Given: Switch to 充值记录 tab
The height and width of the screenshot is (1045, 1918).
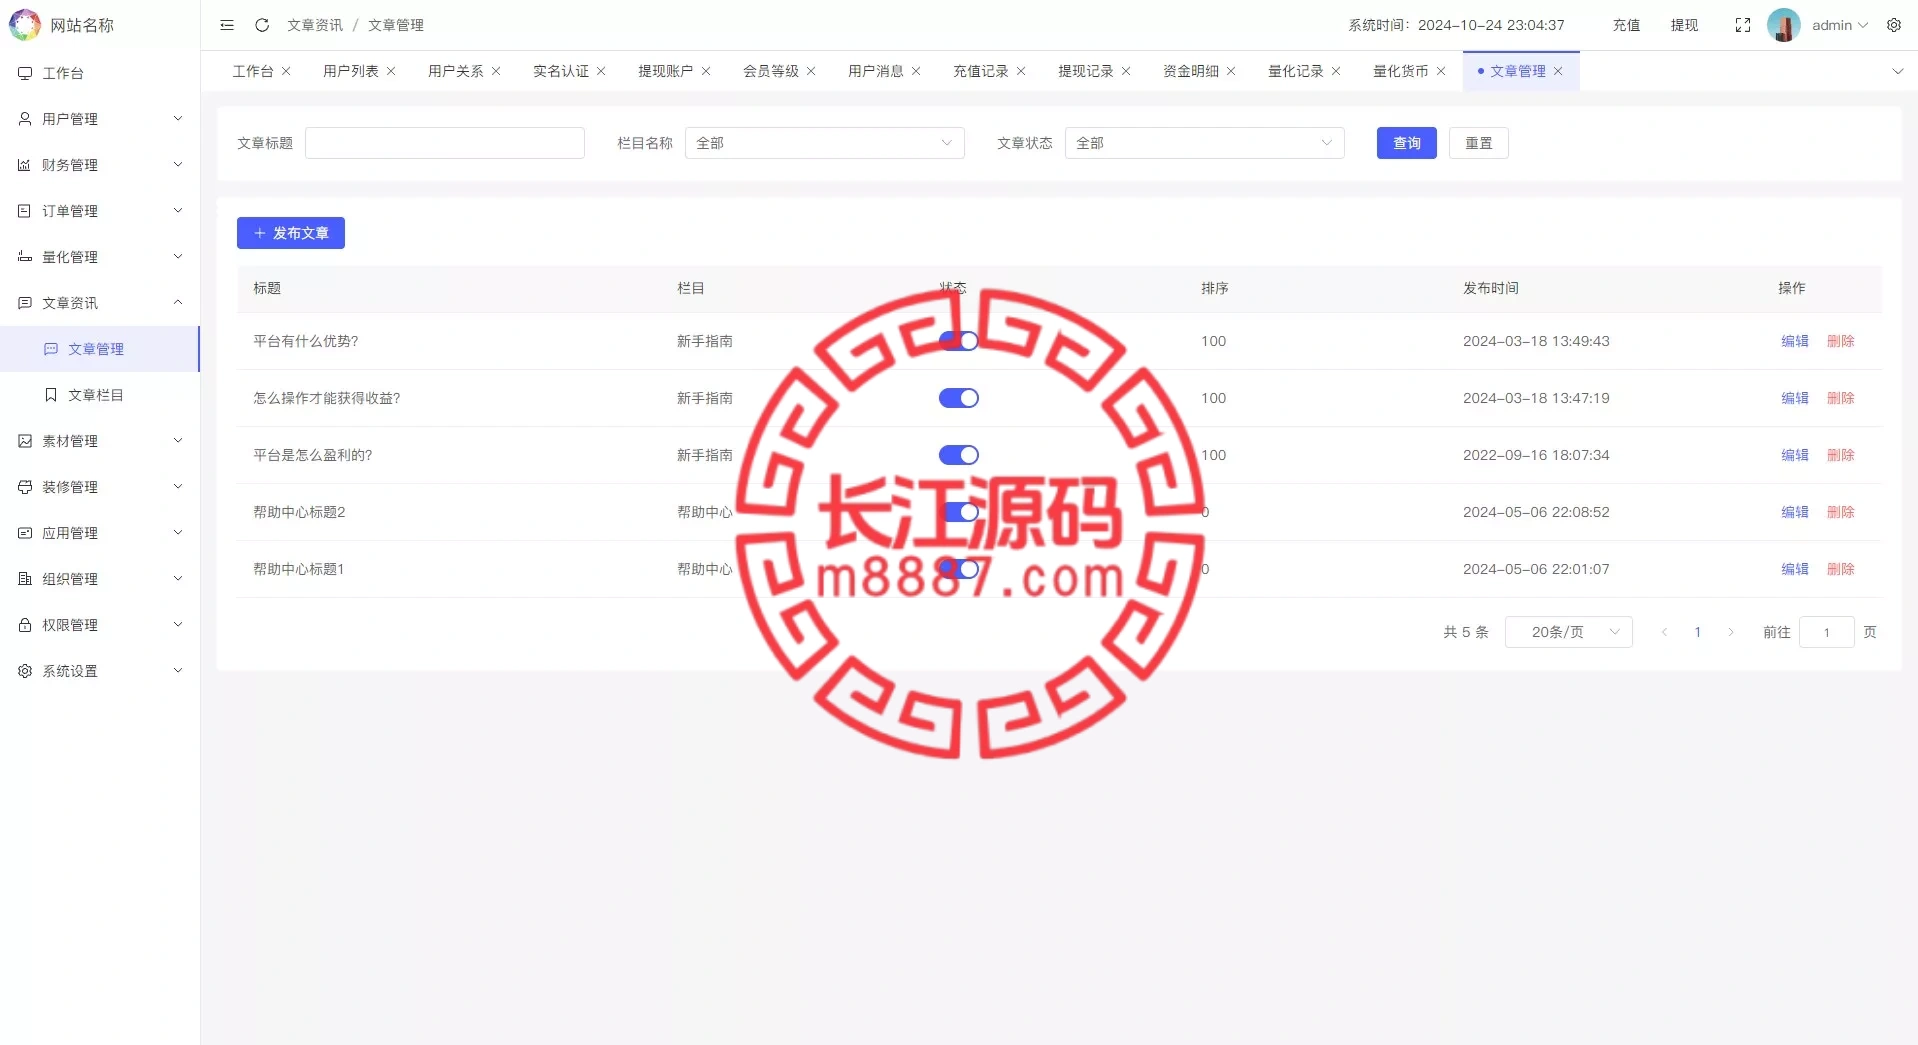Looking at the screenshot, I should pos(981,71).
